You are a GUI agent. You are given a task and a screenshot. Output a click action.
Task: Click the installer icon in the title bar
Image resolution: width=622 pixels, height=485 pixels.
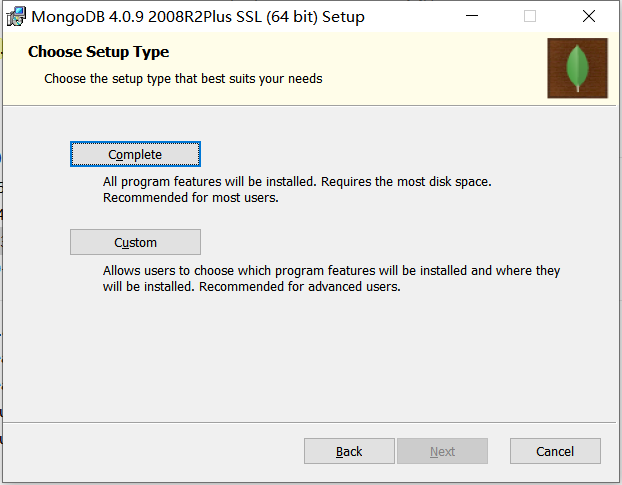16,17
